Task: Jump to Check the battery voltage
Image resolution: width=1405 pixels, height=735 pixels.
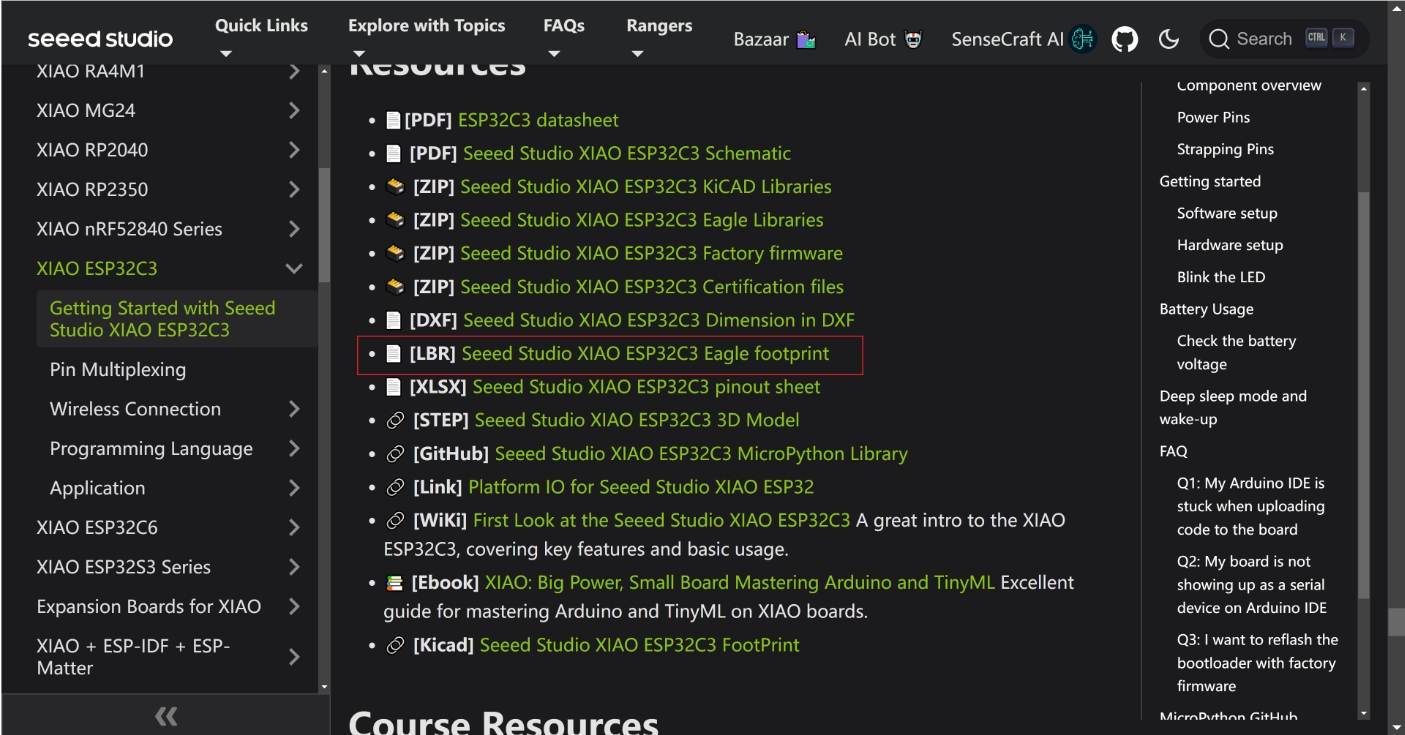Action: pyautogui.click(x=1236, y=353)
